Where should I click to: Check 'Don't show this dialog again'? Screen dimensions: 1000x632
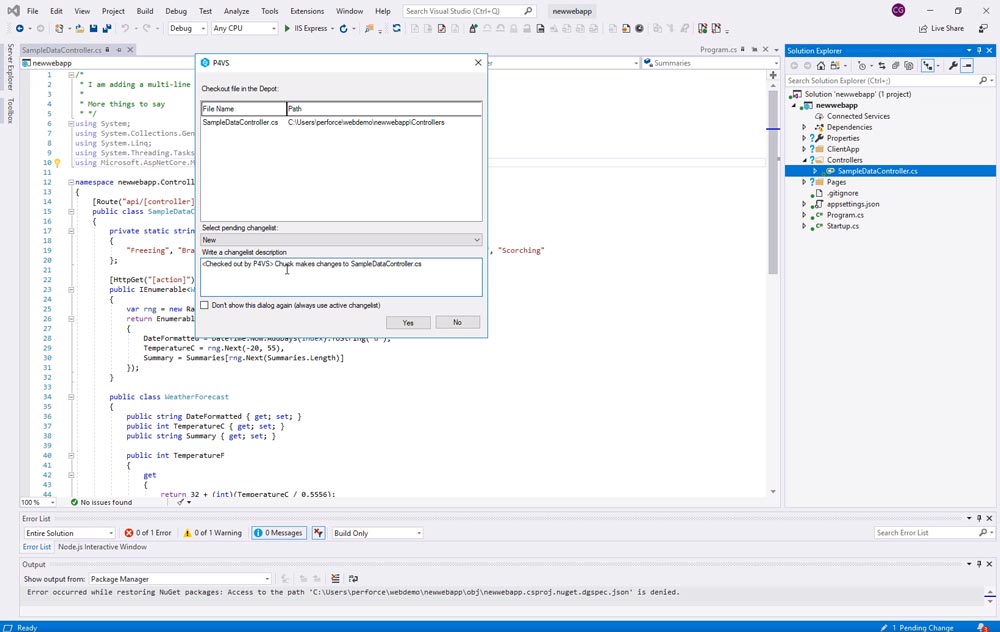204,305
